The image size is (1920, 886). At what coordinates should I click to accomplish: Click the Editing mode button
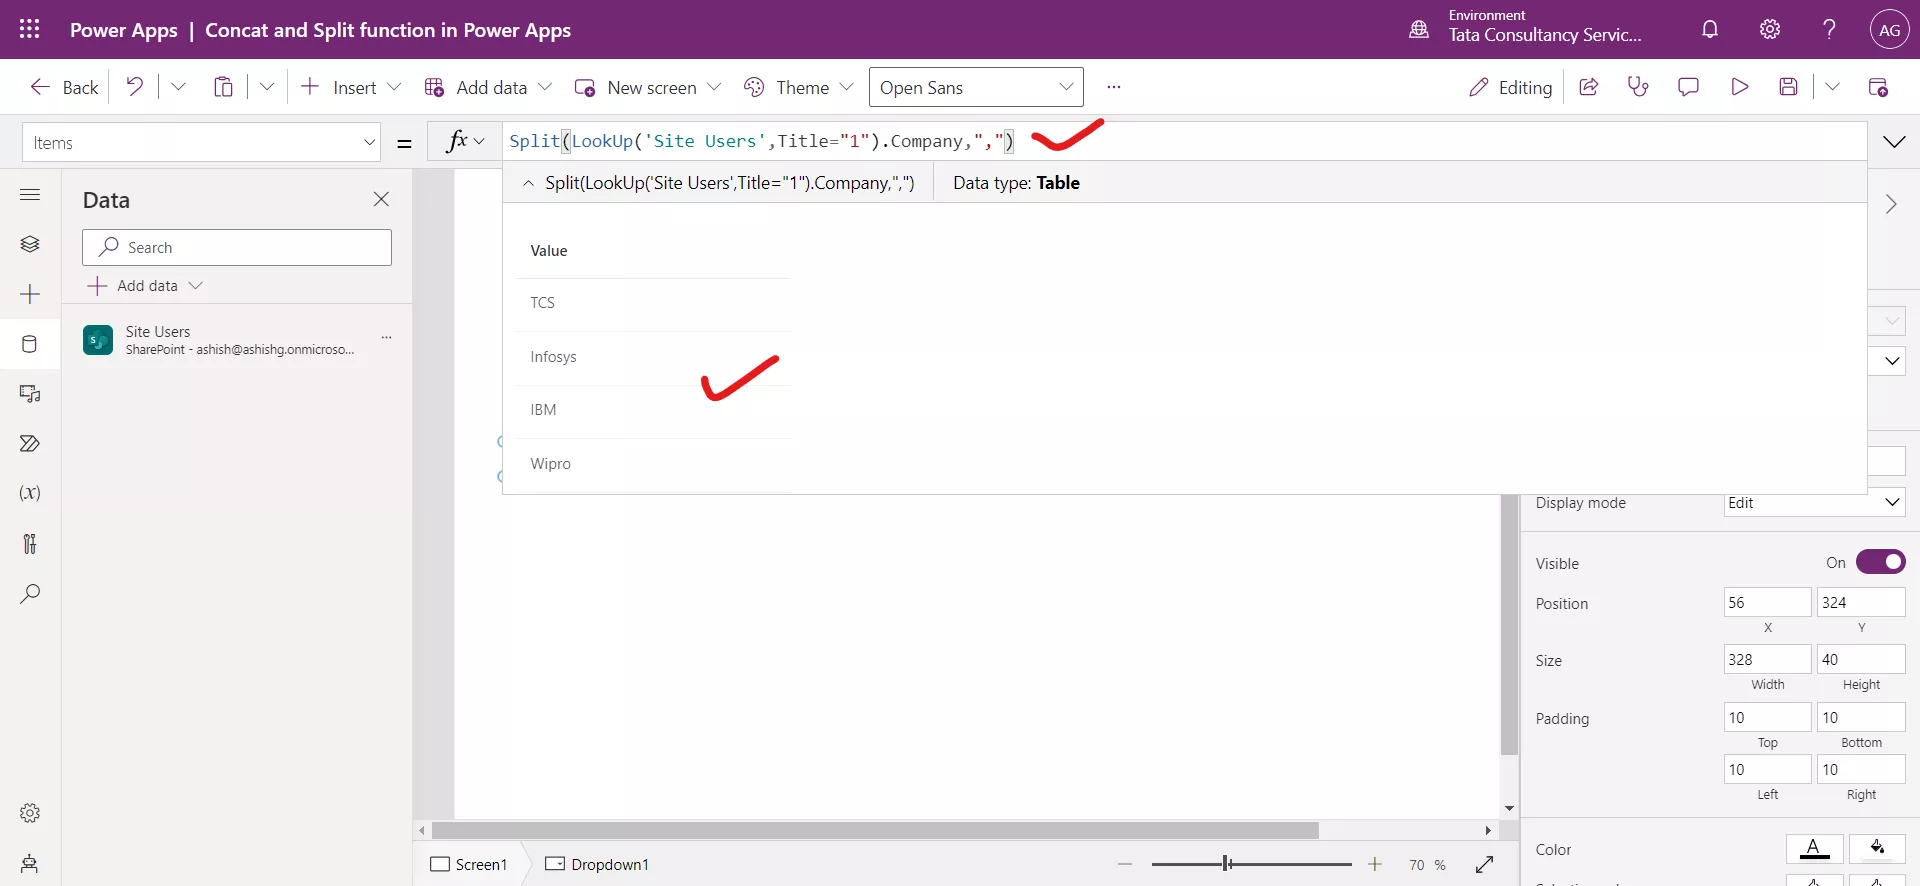click(1510, 87)
